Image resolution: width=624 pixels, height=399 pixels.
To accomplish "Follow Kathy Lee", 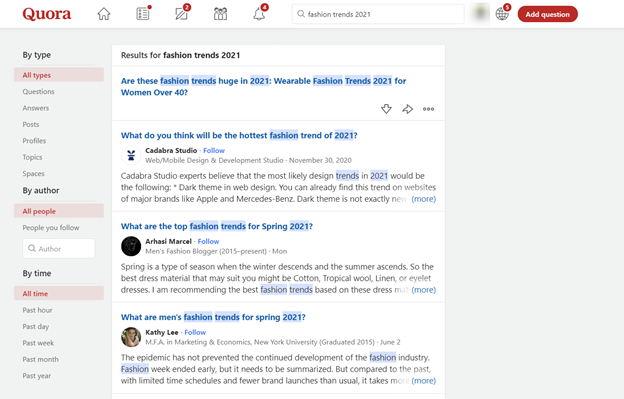I will click(x=195, y=332).
